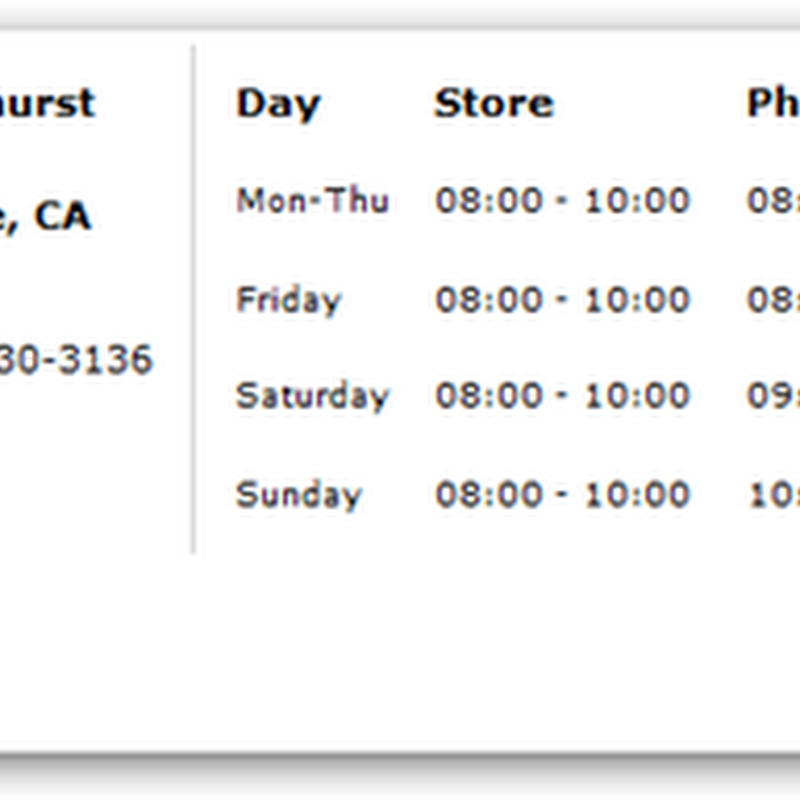800x800 pixels.
Task: Click Sunday's store hours 08:00 - 10:00
Action: click(562, 494)
